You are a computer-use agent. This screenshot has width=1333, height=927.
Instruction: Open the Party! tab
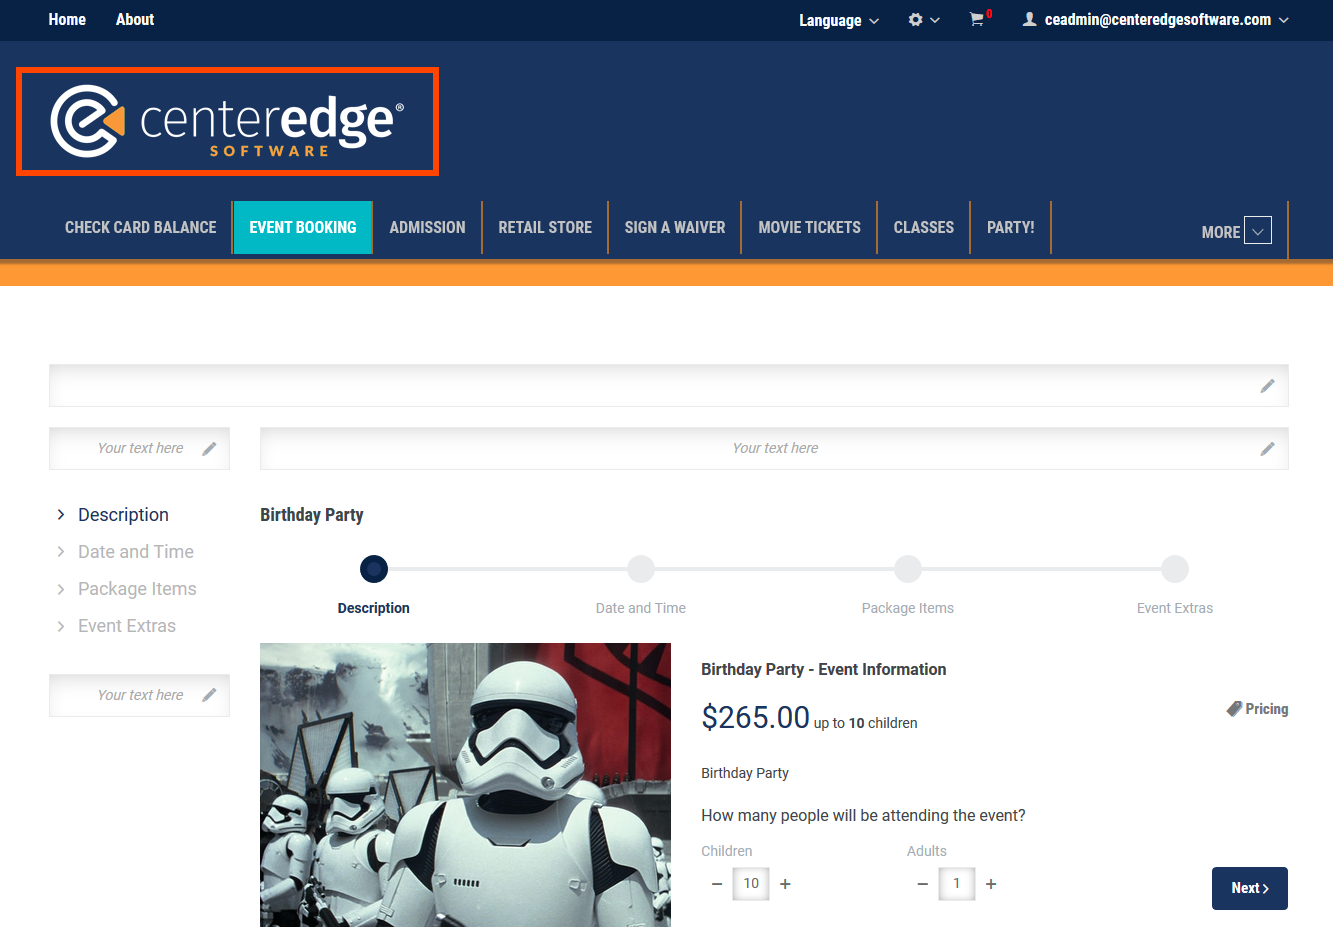[1011, 228]
